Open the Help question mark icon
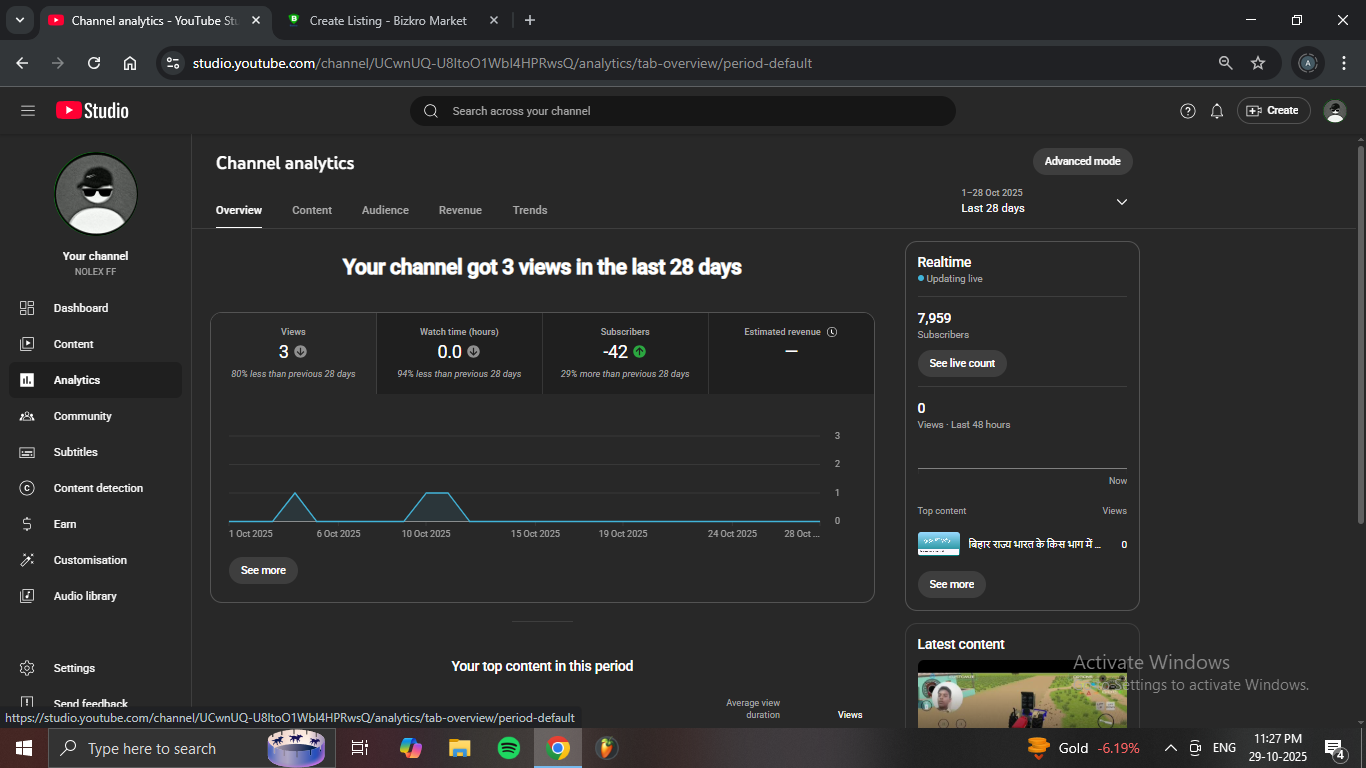The height and width of the screenshot is (768, 1366). (x=1188, y=111)
